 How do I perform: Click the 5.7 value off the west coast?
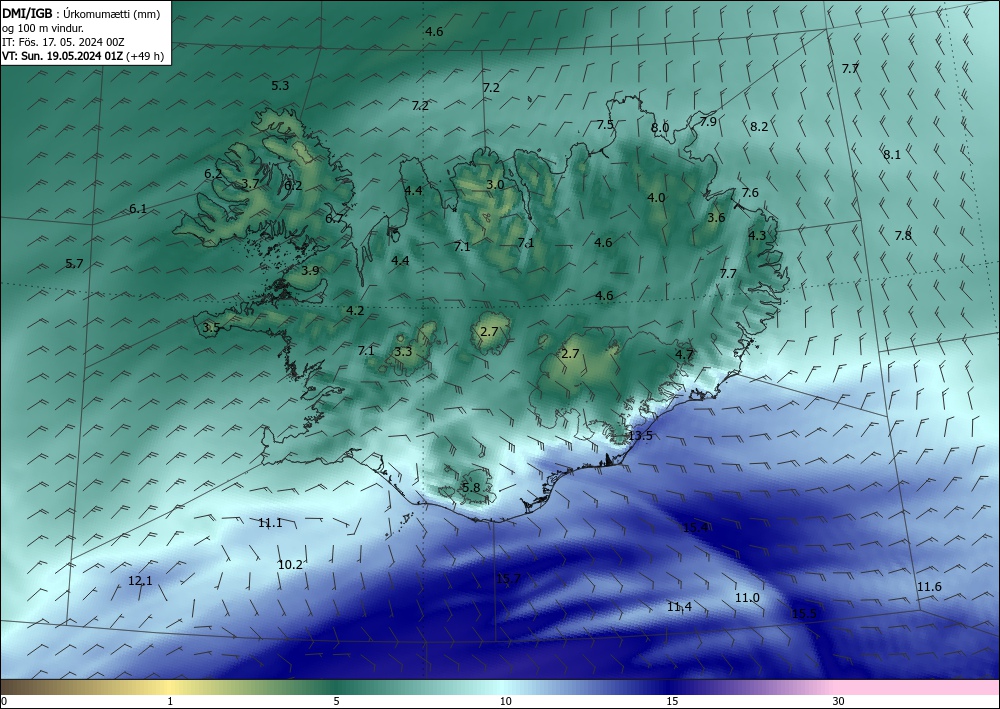click(x=75, y=263)
